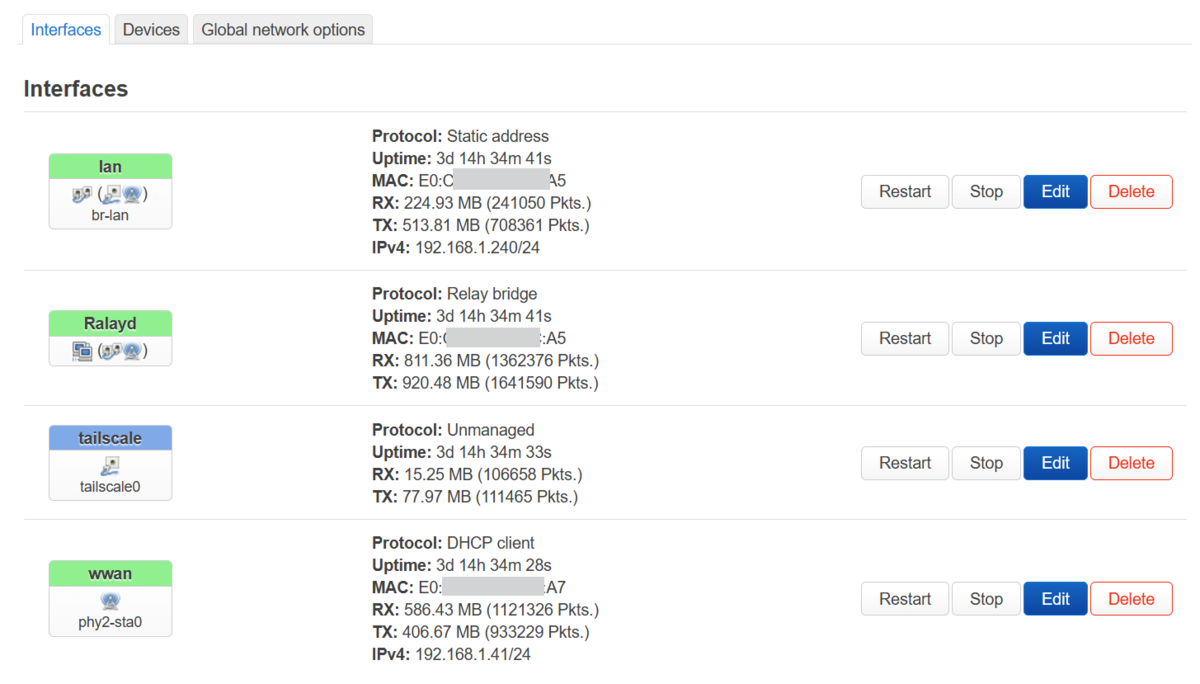This screenshot has height=684, width=1200.
Task: Restart the wwan DHCP client interface
Action: point(905,599)
